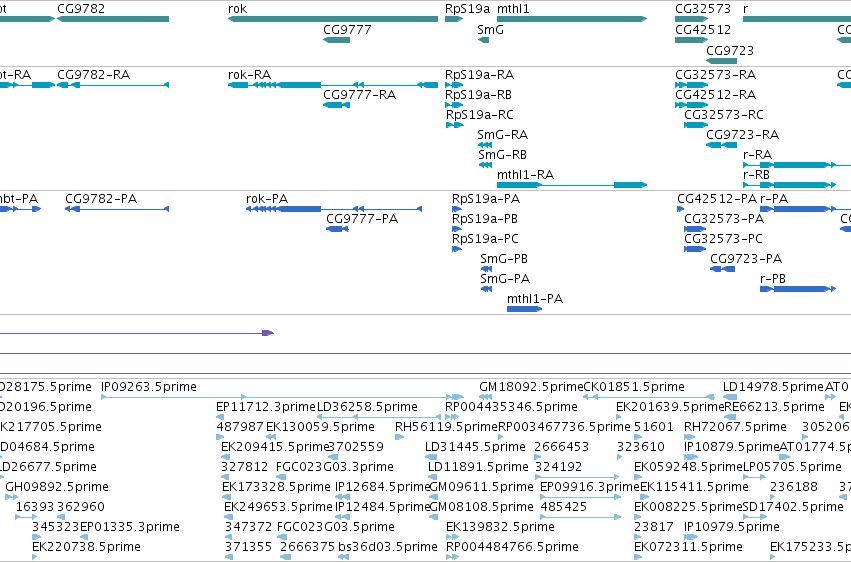The height and width of the screenshot is (562, 851).
Task: Click the EK201639.5prime EST label
Action: tap(670, 407)
